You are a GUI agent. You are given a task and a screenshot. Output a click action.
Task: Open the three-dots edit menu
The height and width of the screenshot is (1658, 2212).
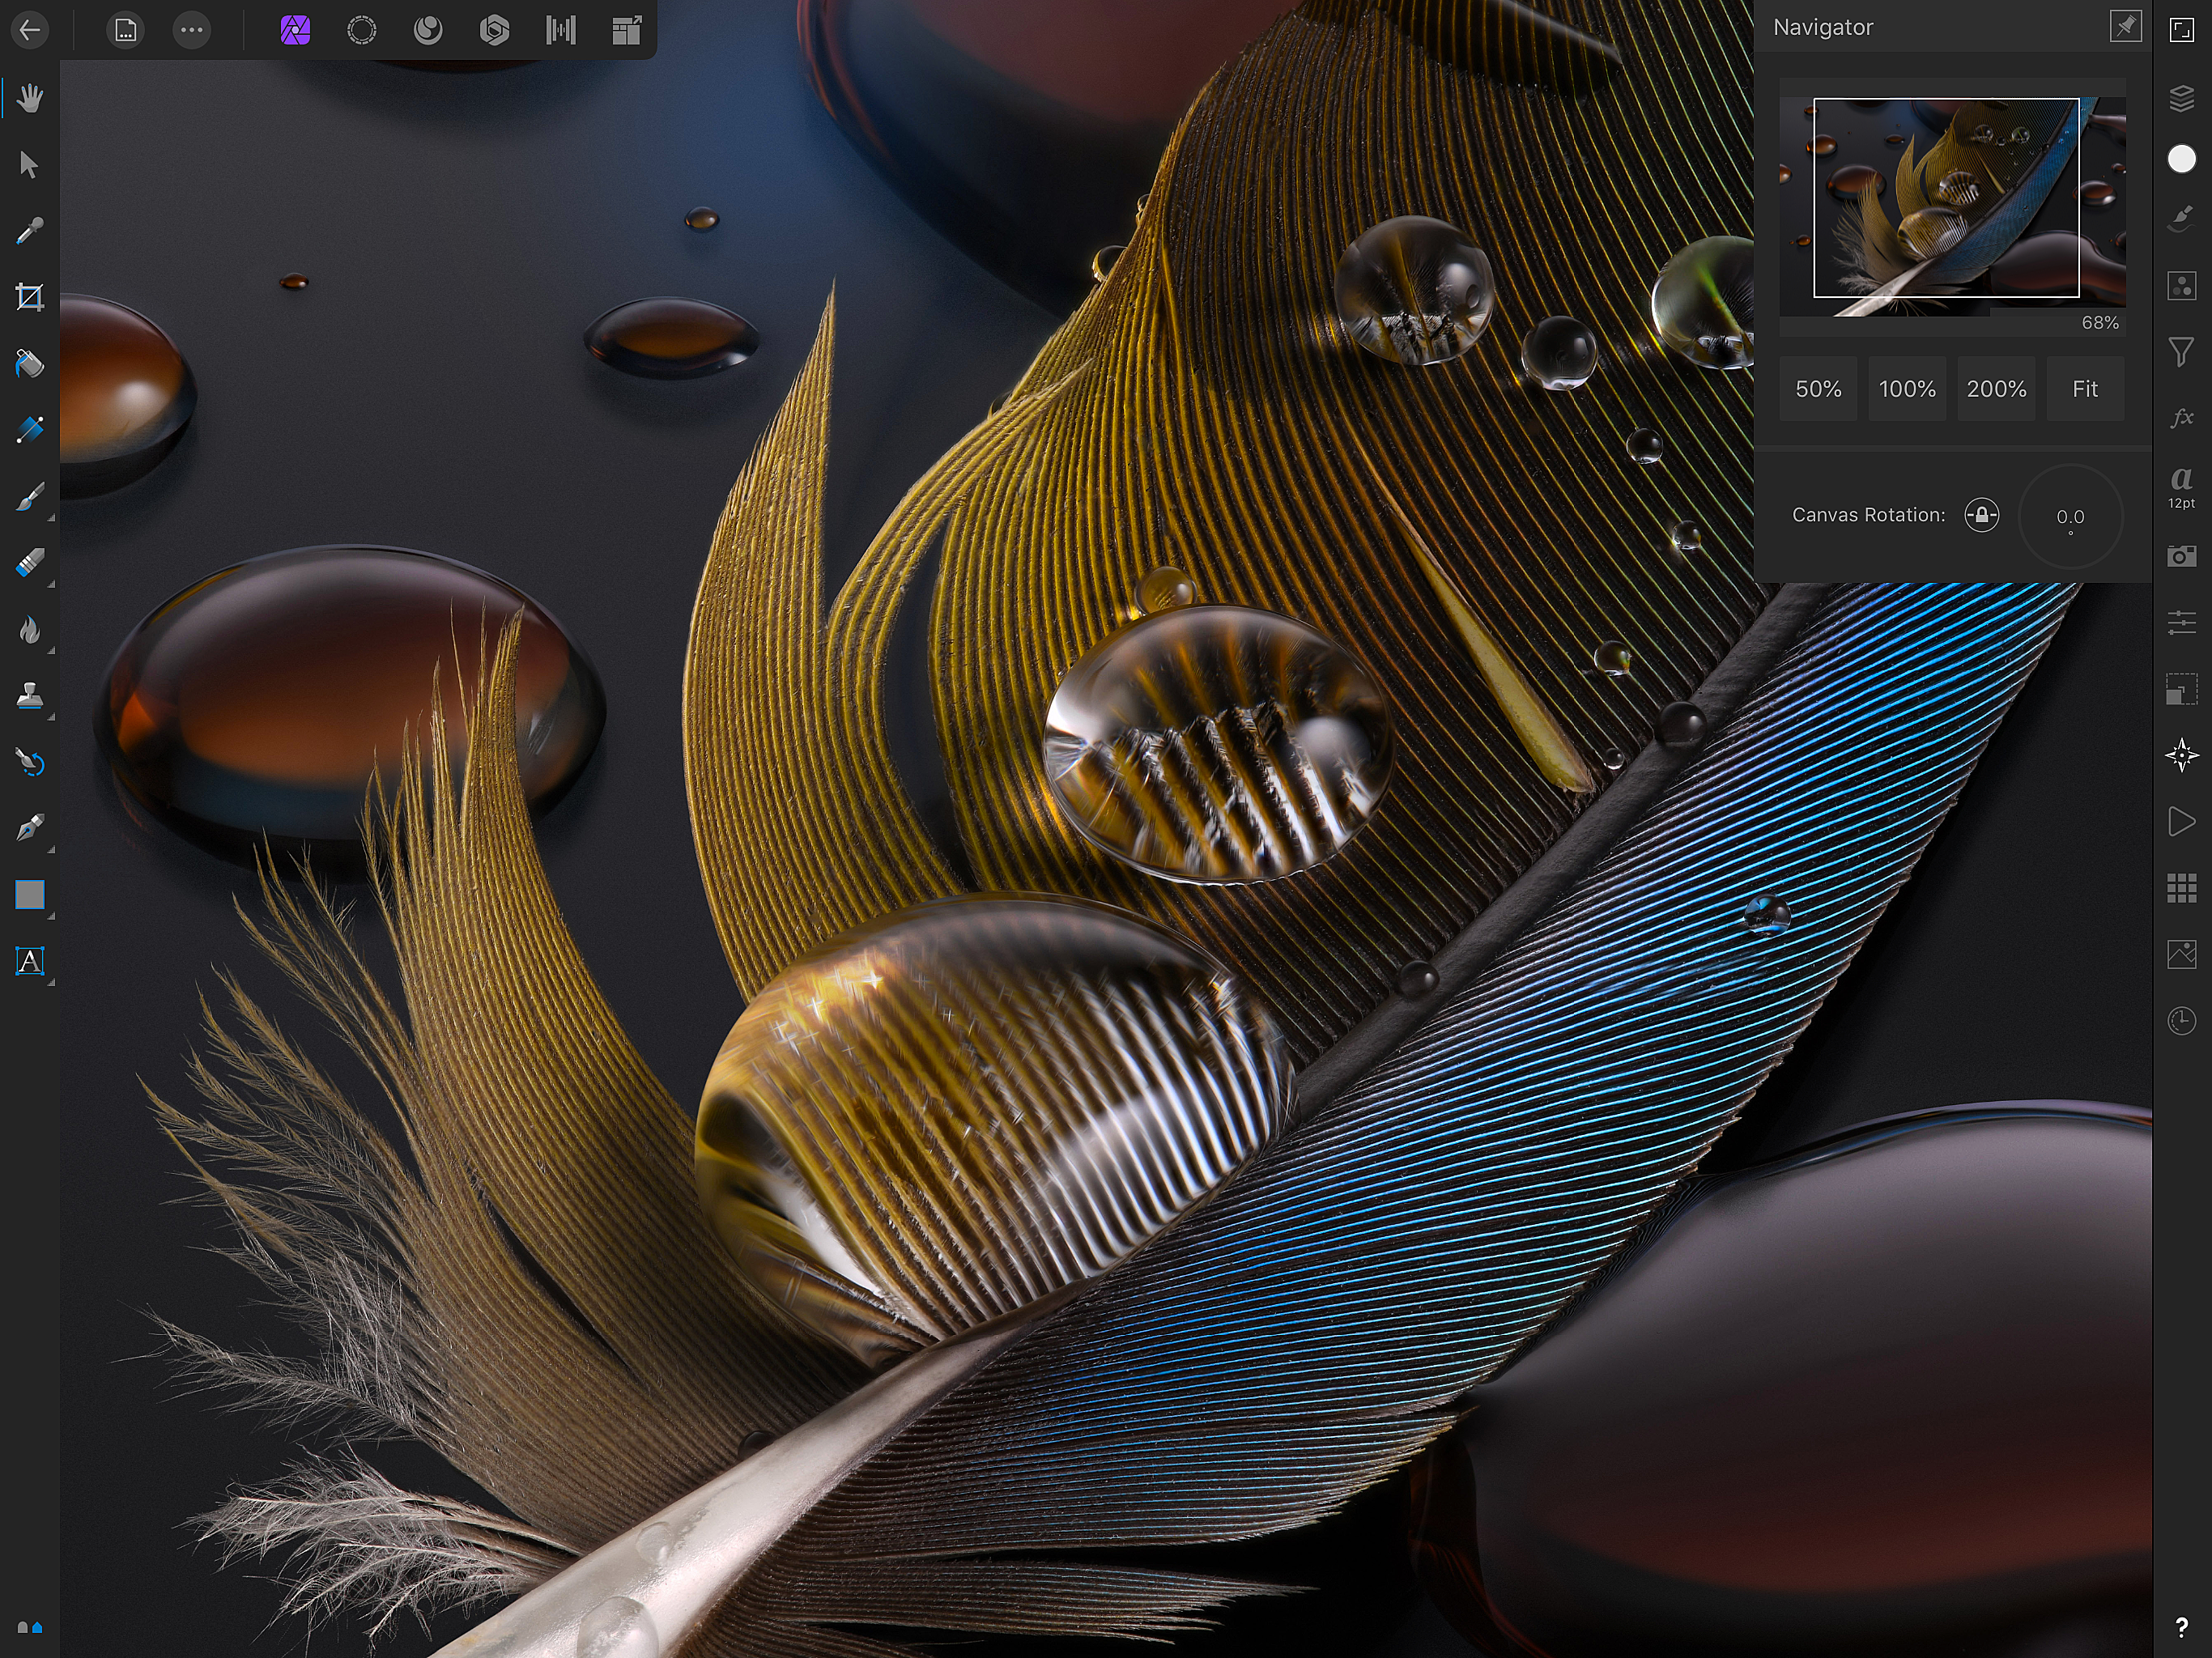(191, 30)
